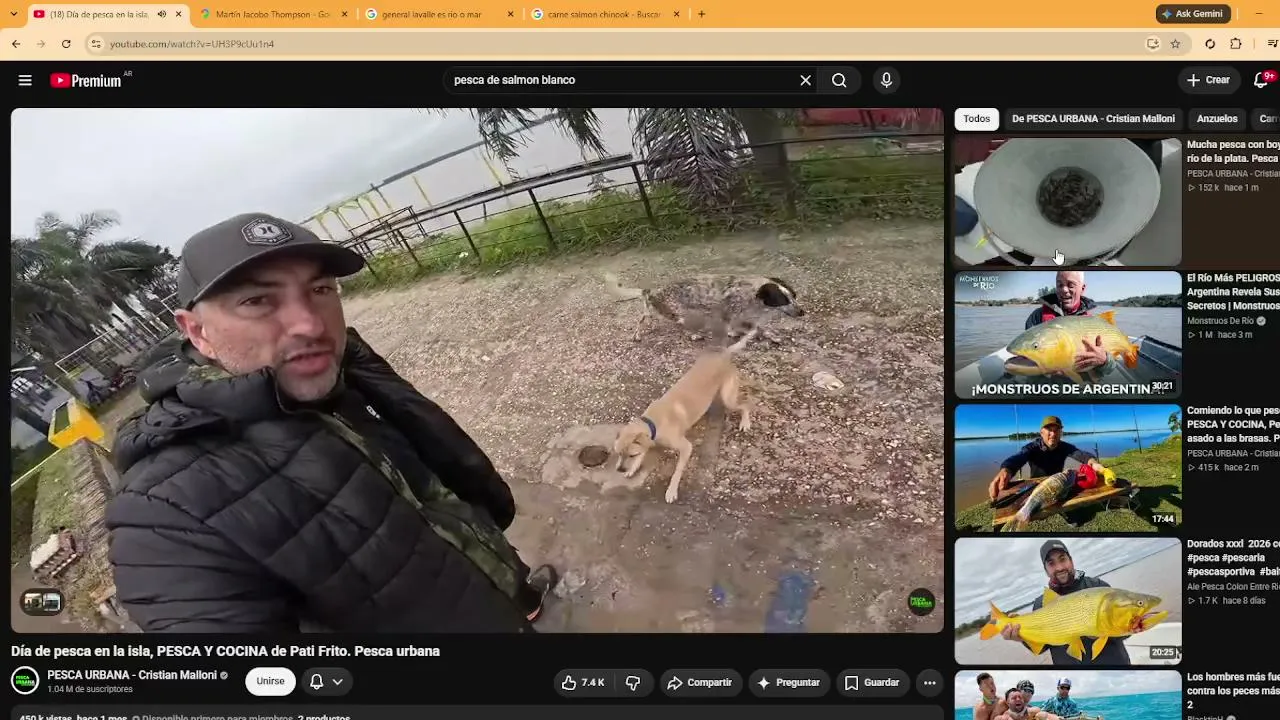Open more actions (three dots) below video

[929, 683]
